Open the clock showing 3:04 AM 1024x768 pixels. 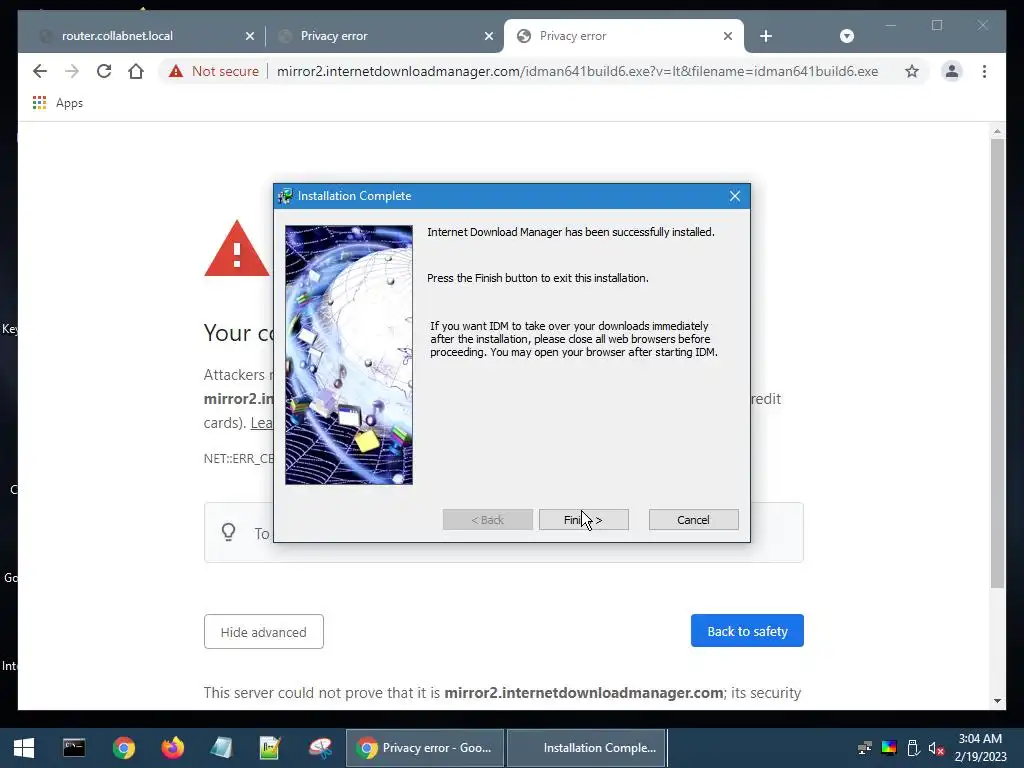(980, 748)
